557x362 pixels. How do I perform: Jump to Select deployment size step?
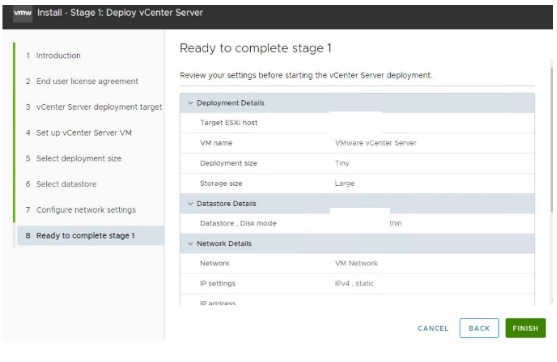point(74,158)
